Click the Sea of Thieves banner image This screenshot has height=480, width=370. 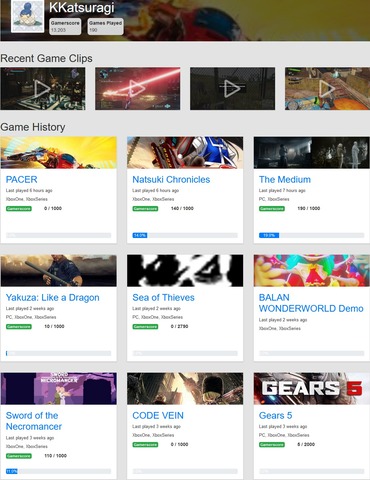(185, 271)
